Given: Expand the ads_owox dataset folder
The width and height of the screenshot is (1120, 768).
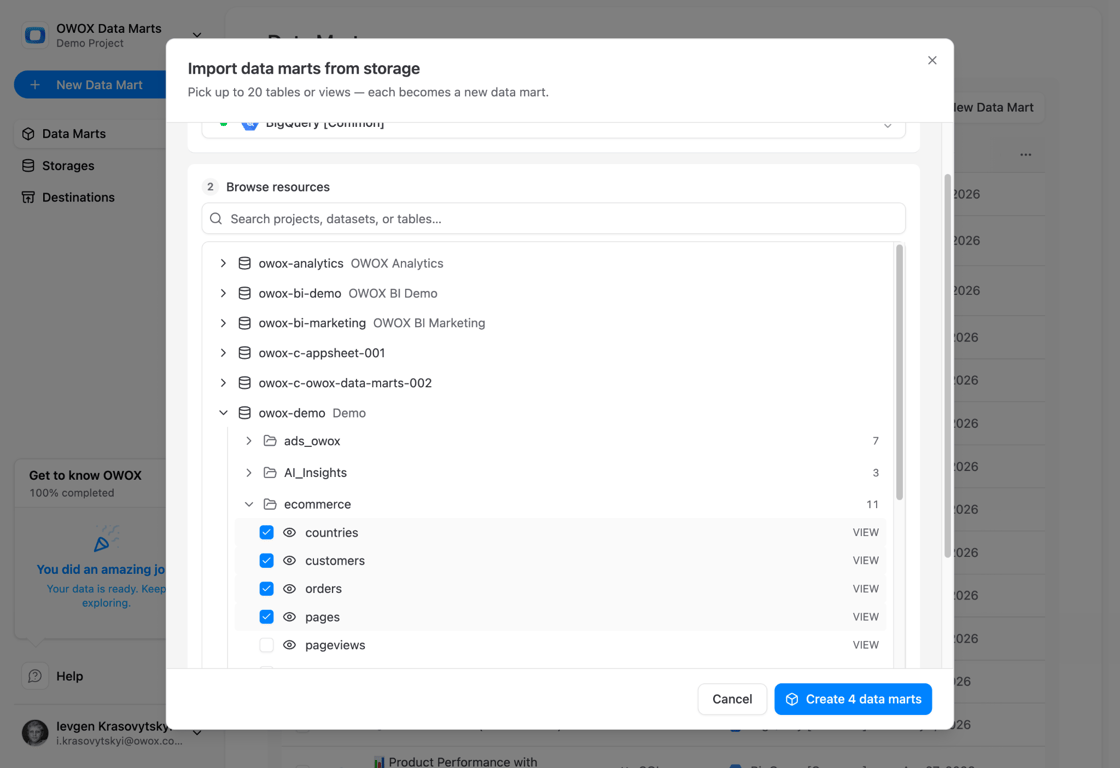Looking at the screenshot, I should (249, 441).
